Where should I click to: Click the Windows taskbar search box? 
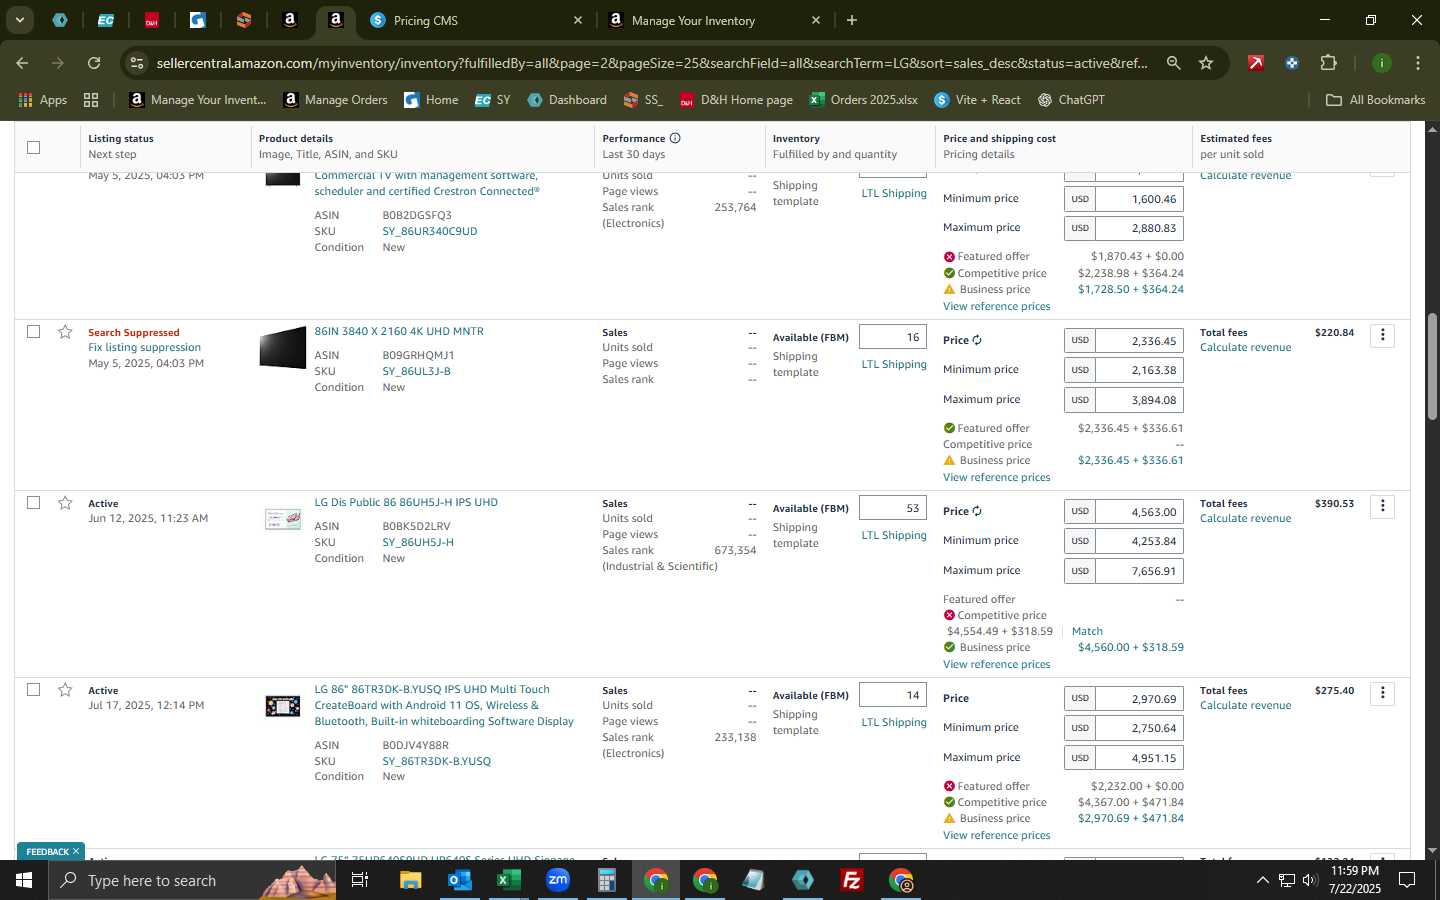point(193,880)
